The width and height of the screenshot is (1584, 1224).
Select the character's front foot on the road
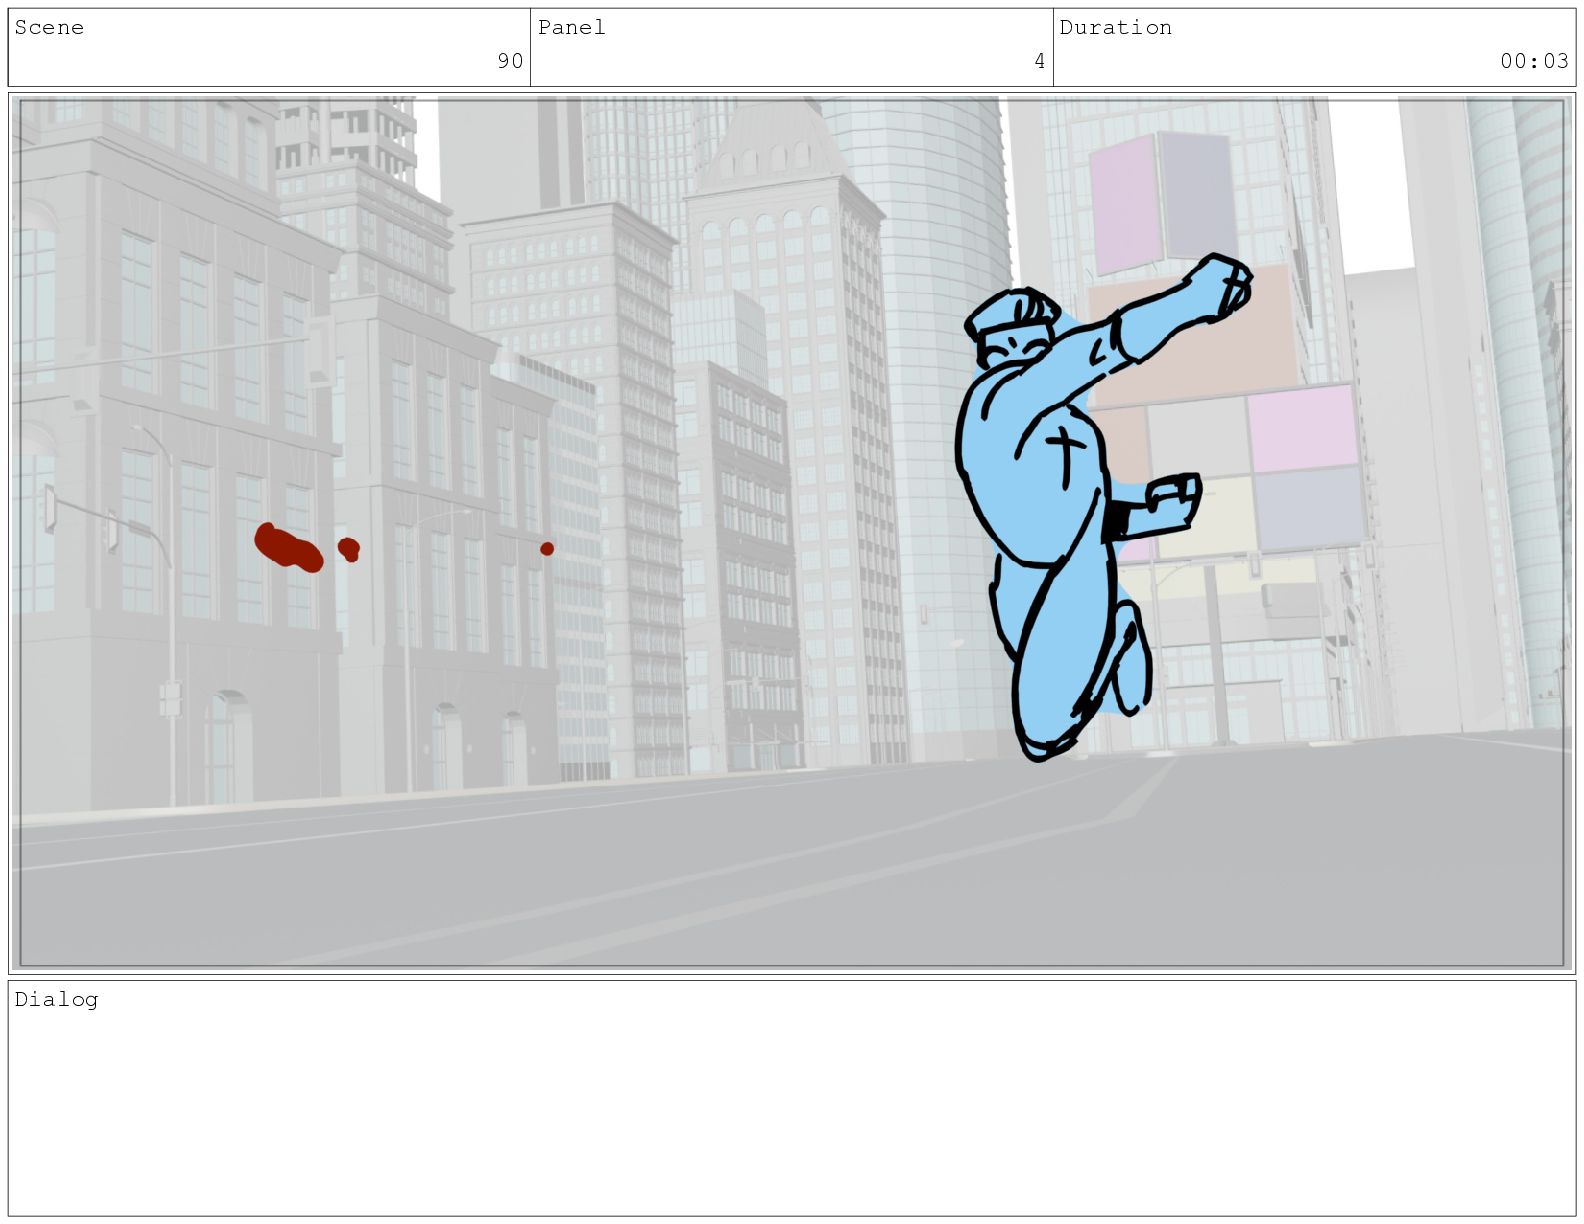click(1042, 742)
